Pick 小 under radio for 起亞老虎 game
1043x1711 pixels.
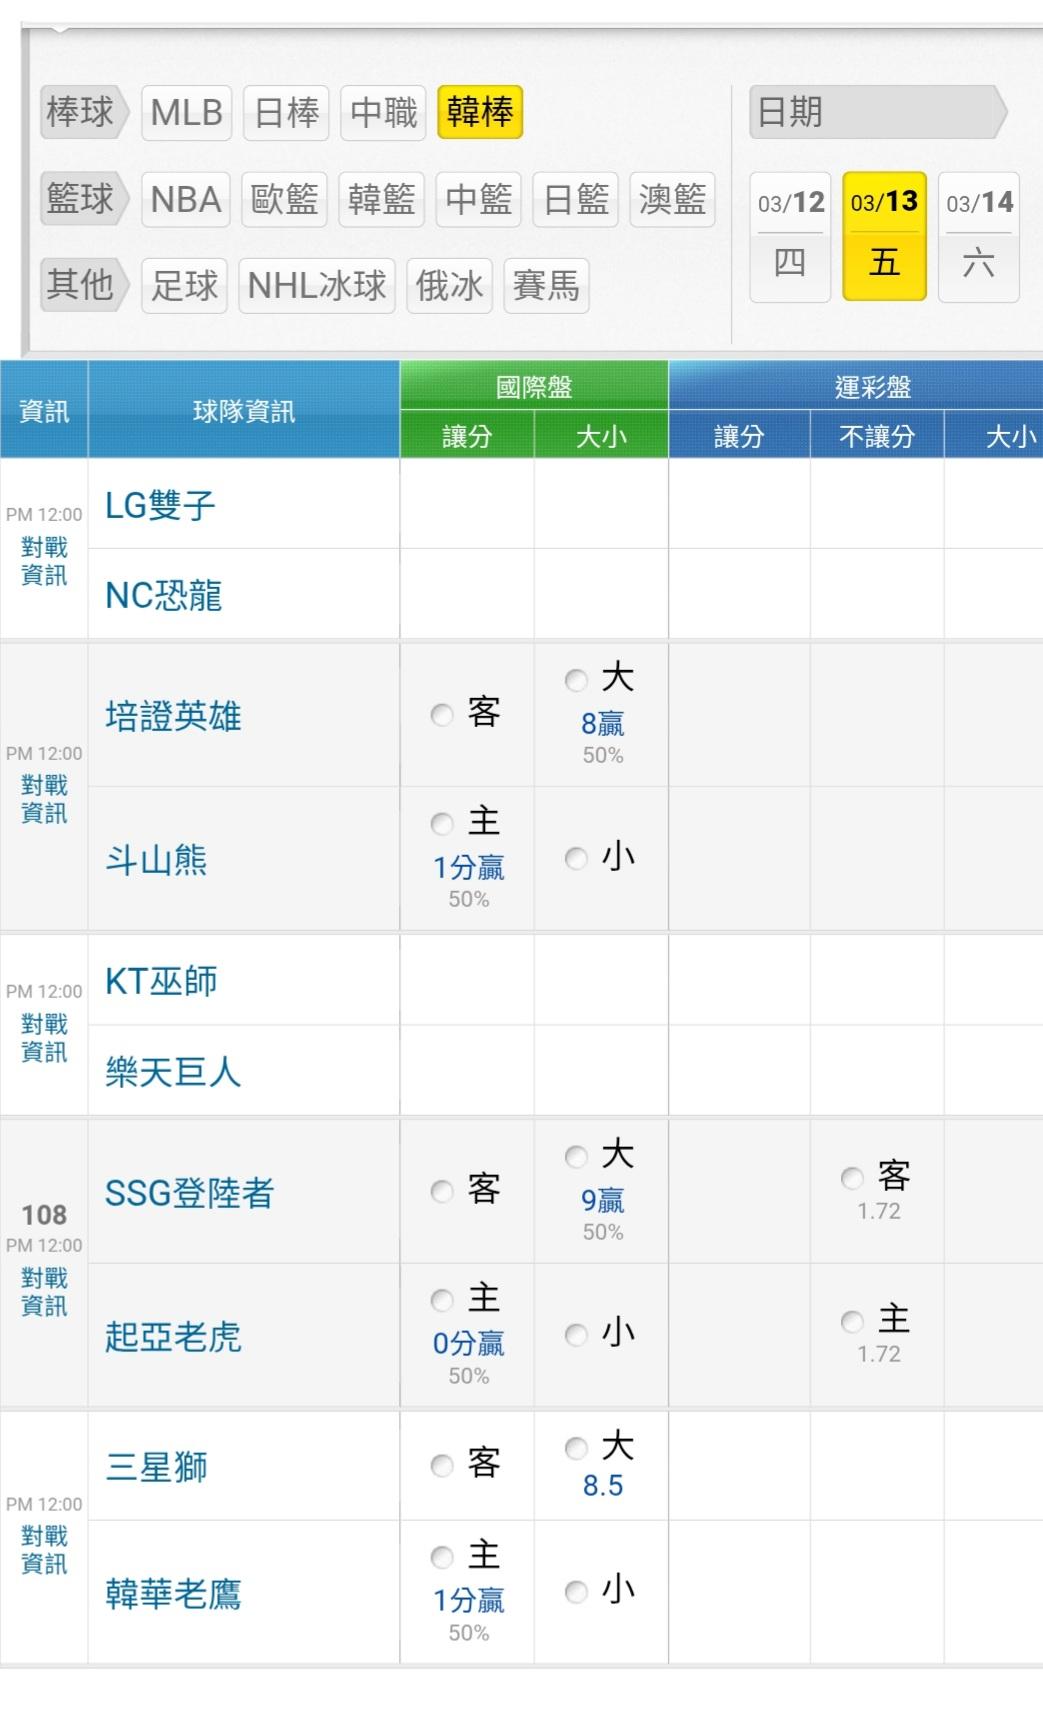point(576,1335)
